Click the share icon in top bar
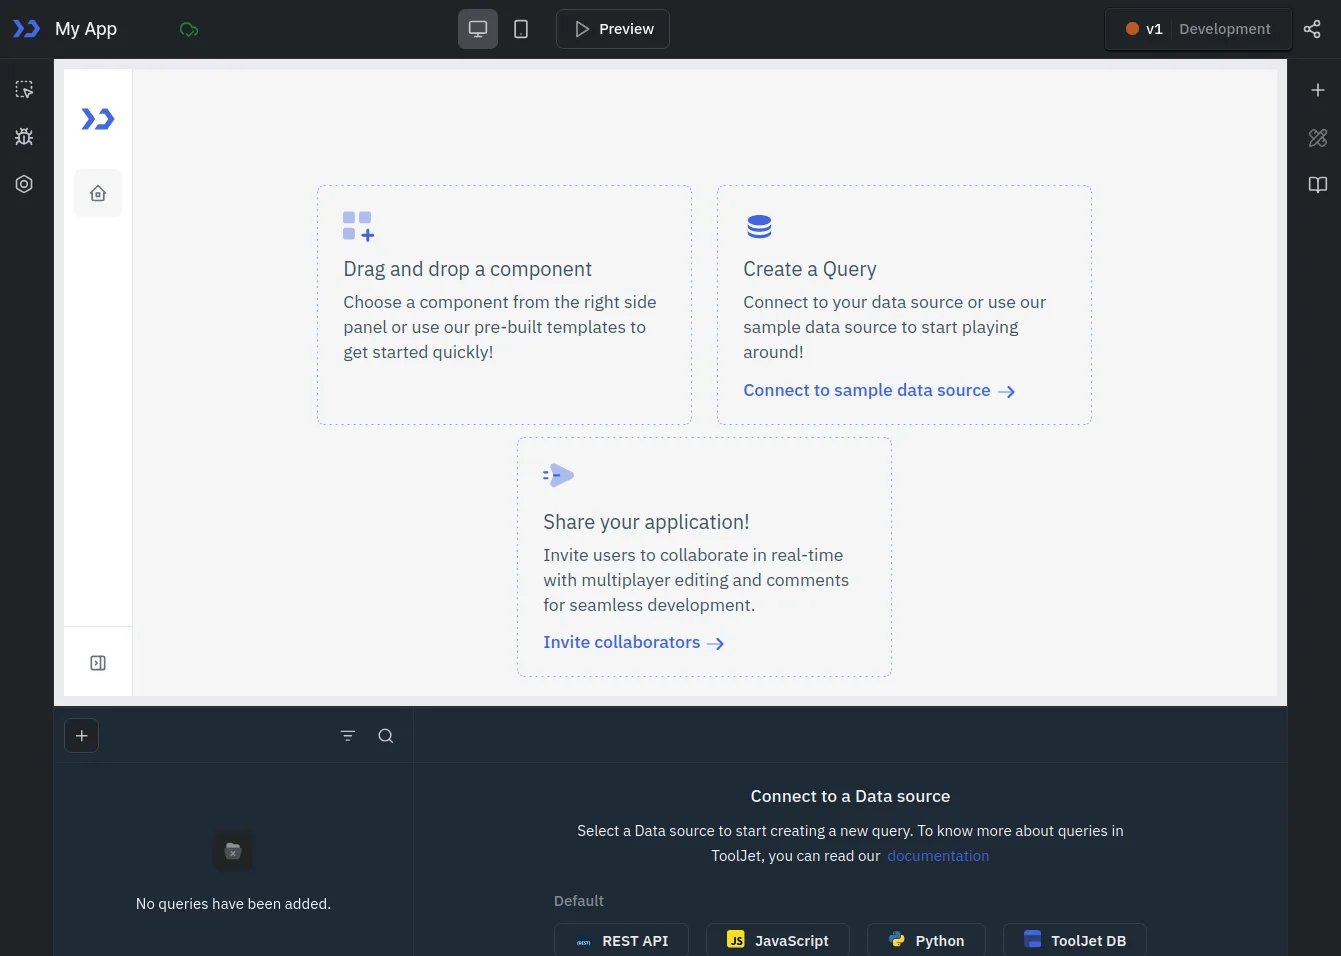 point(1312,29)
